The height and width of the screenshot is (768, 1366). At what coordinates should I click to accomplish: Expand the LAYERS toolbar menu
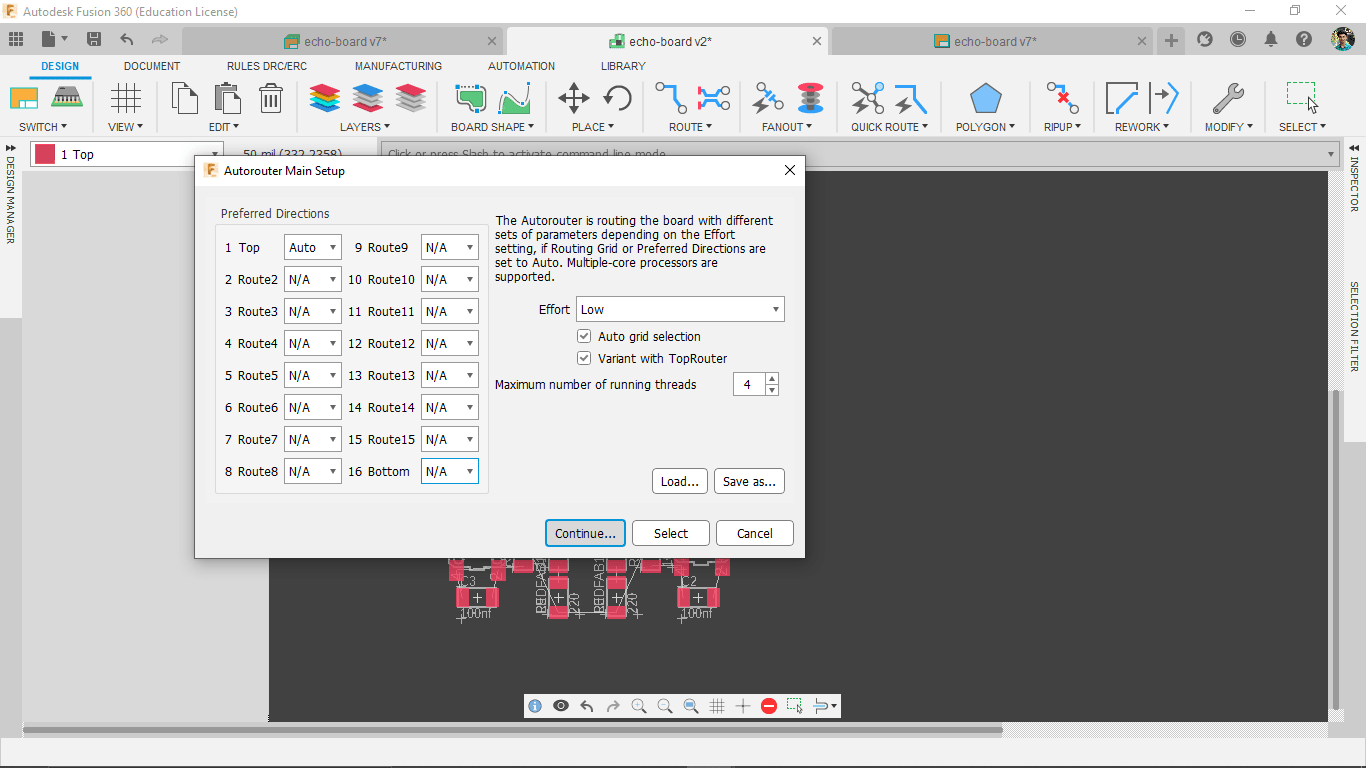364,127
